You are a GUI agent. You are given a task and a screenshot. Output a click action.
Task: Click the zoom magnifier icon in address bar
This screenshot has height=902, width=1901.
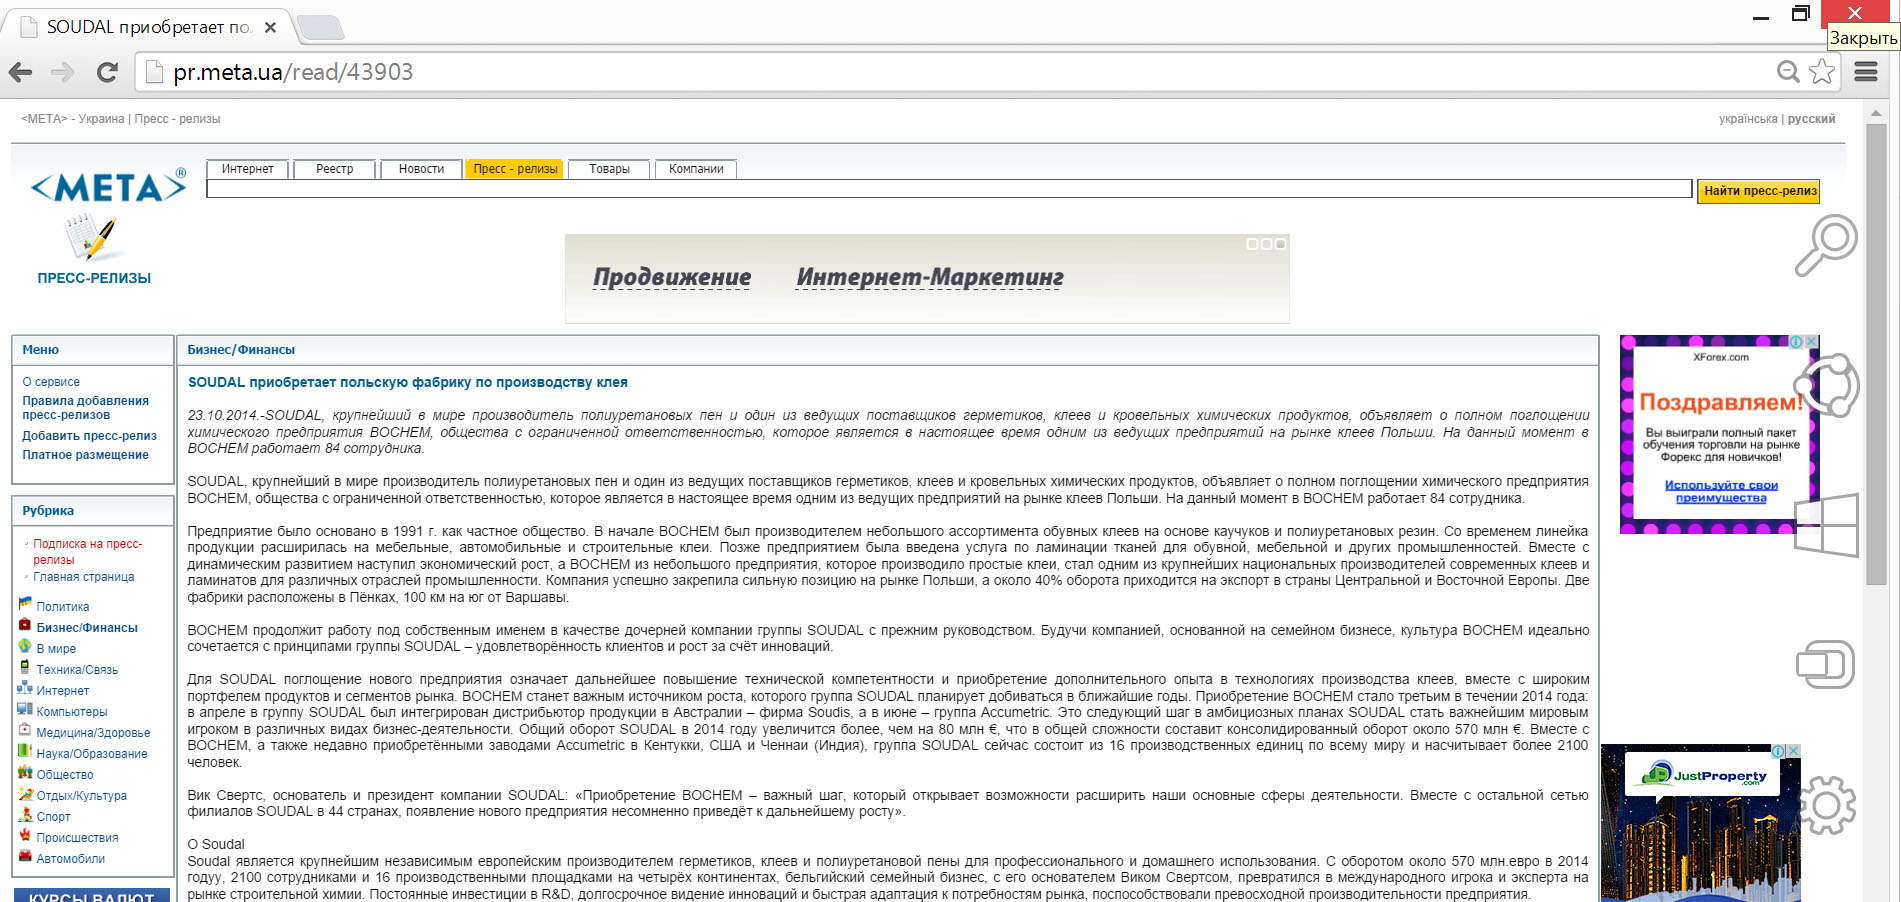(x=1788, y=72)
